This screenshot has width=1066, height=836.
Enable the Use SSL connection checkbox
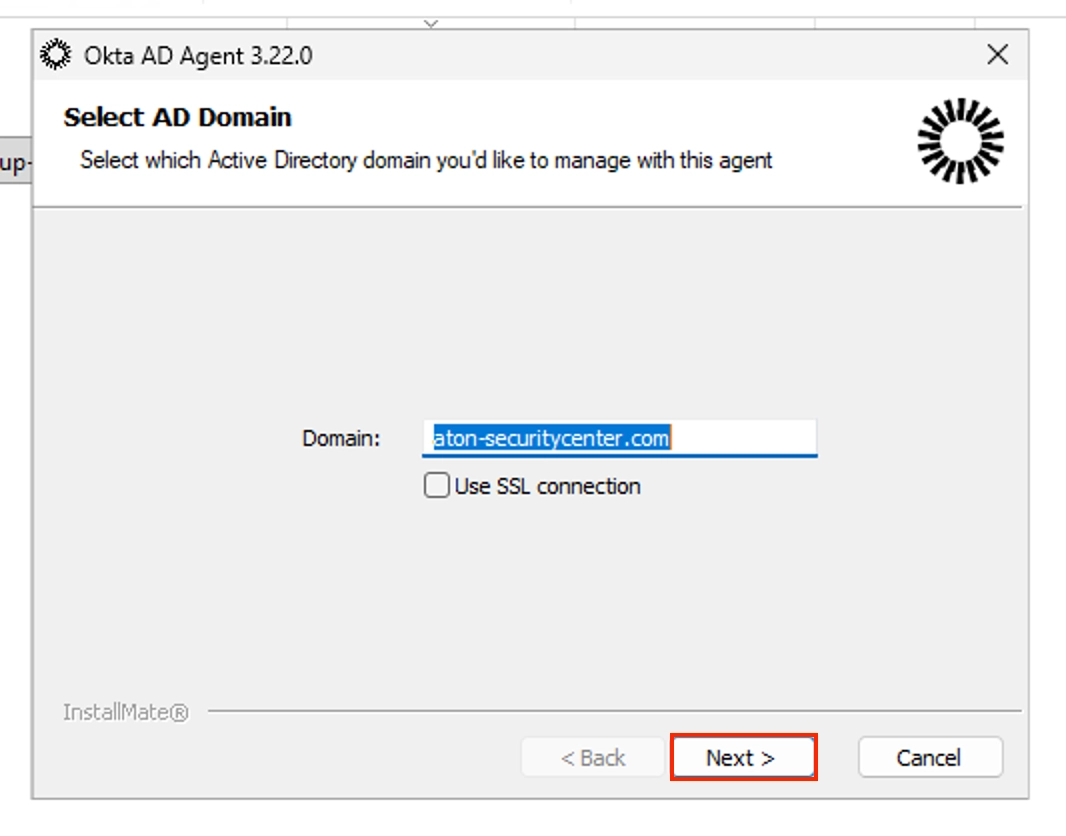[436, 486]
